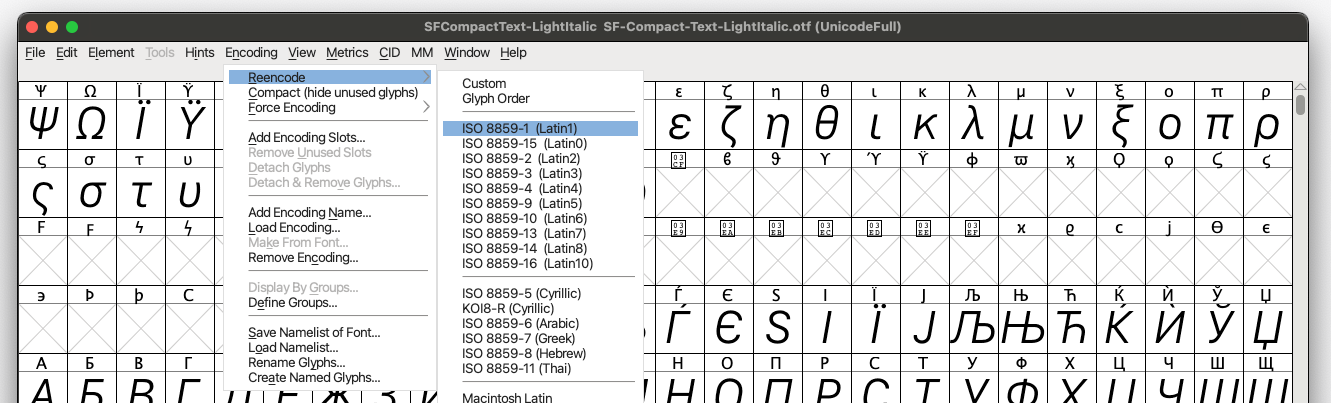1331x403 pixels.
Task: Select the Cyrillic Ћ glyph cell
Action: click(1070, 328)
